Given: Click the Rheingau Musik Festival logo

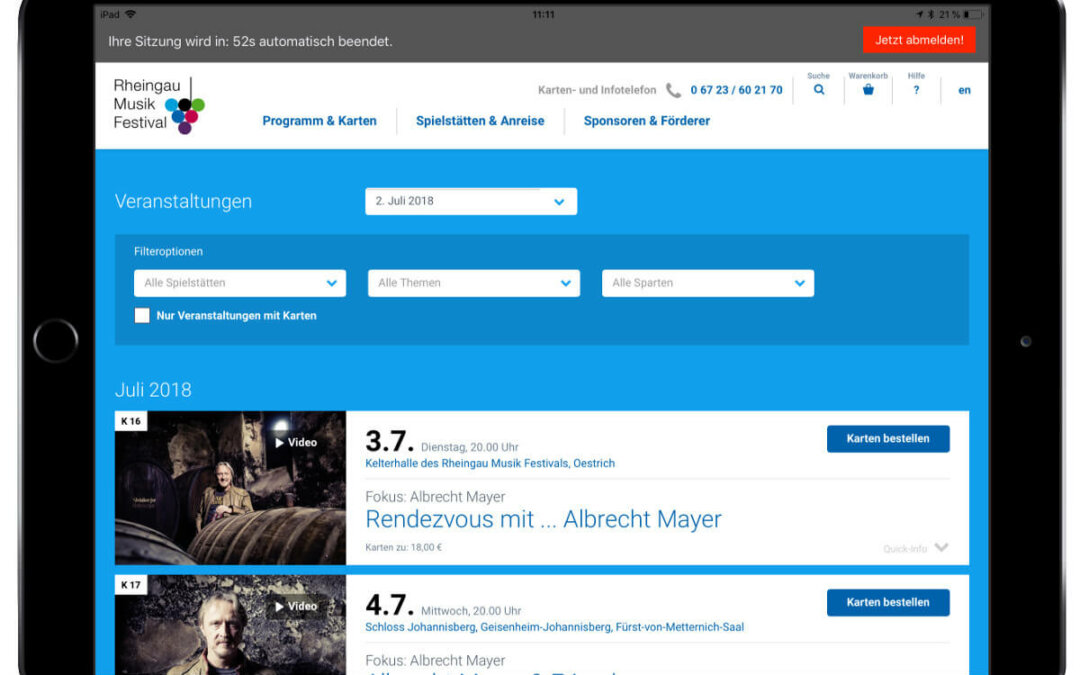Looking at the screenshot, I should click(x=159, y=105).
